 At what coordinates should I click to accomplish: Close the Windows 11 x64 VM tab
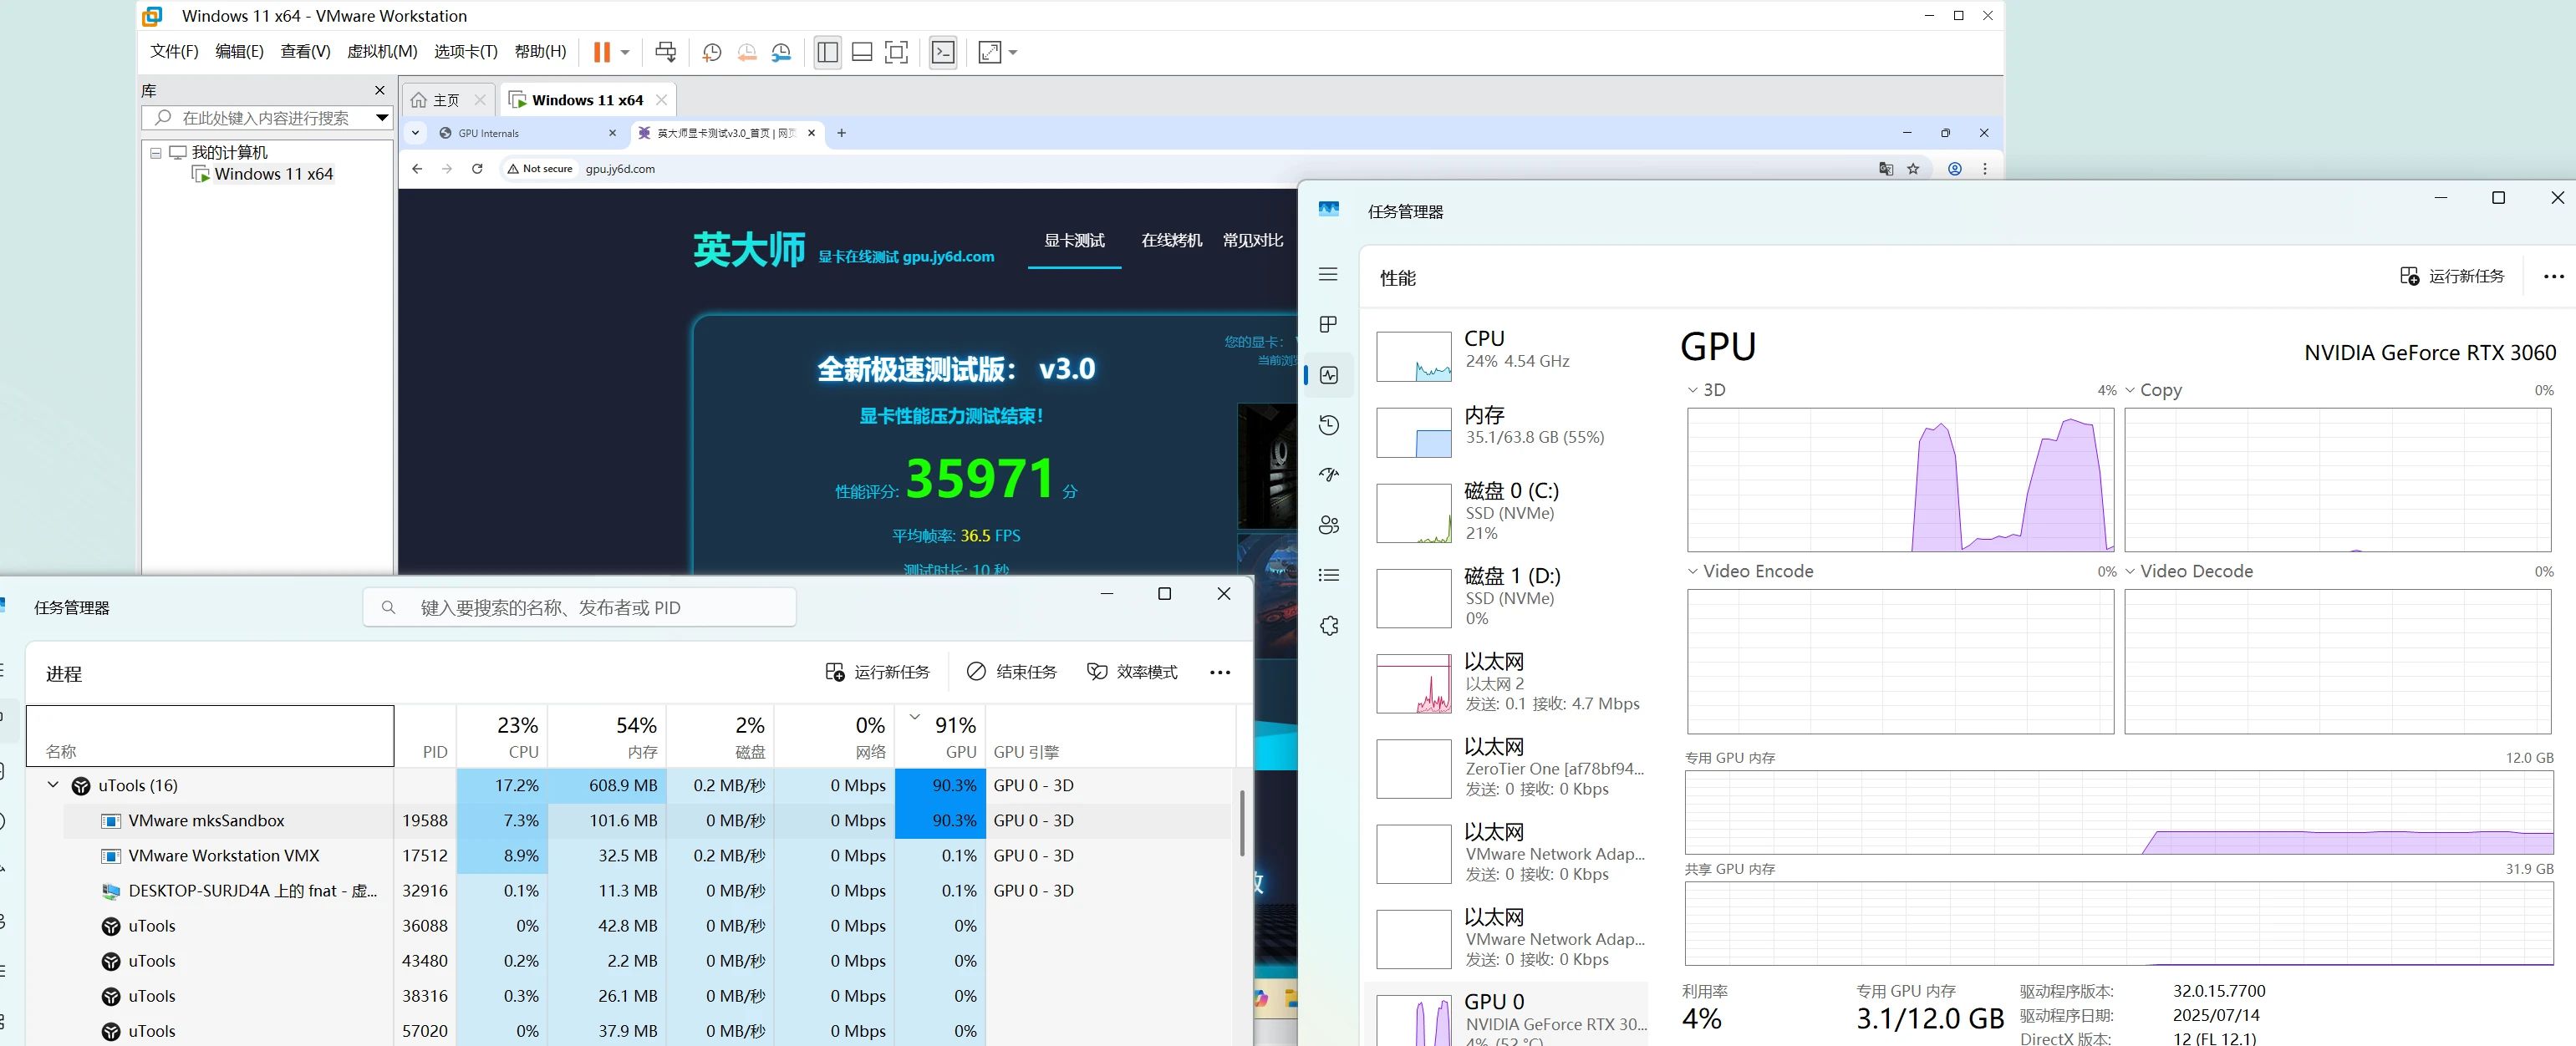661,100
